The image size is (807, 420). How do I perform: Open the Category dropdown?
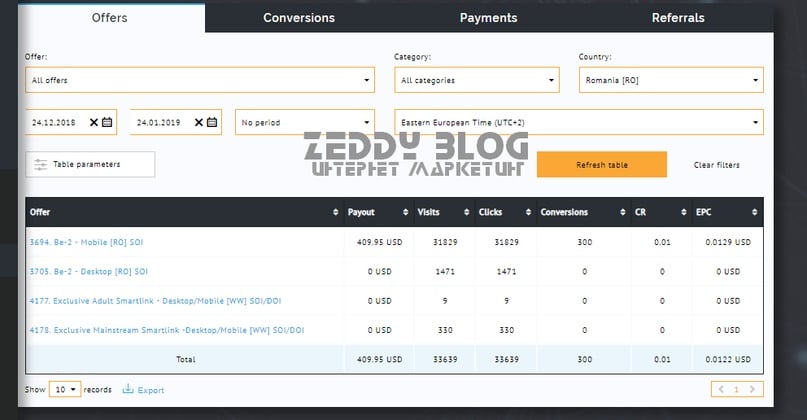(x=476, y=80)
